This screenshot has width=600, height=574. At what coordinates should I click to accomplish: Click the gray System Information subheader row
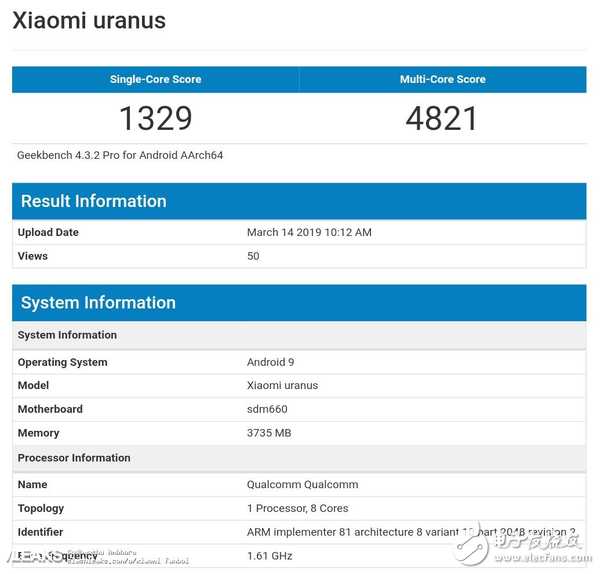tap(299, 335)
